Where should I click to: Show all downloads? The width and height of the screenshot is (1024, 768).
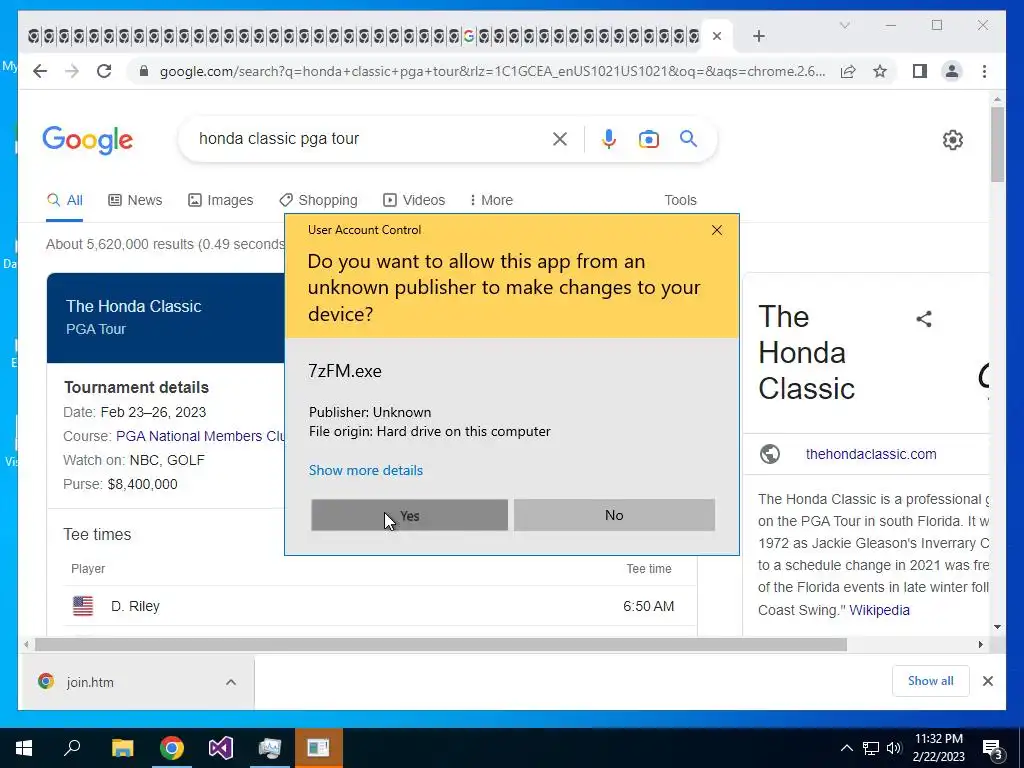pyautogui.click(x=930, y=681)
